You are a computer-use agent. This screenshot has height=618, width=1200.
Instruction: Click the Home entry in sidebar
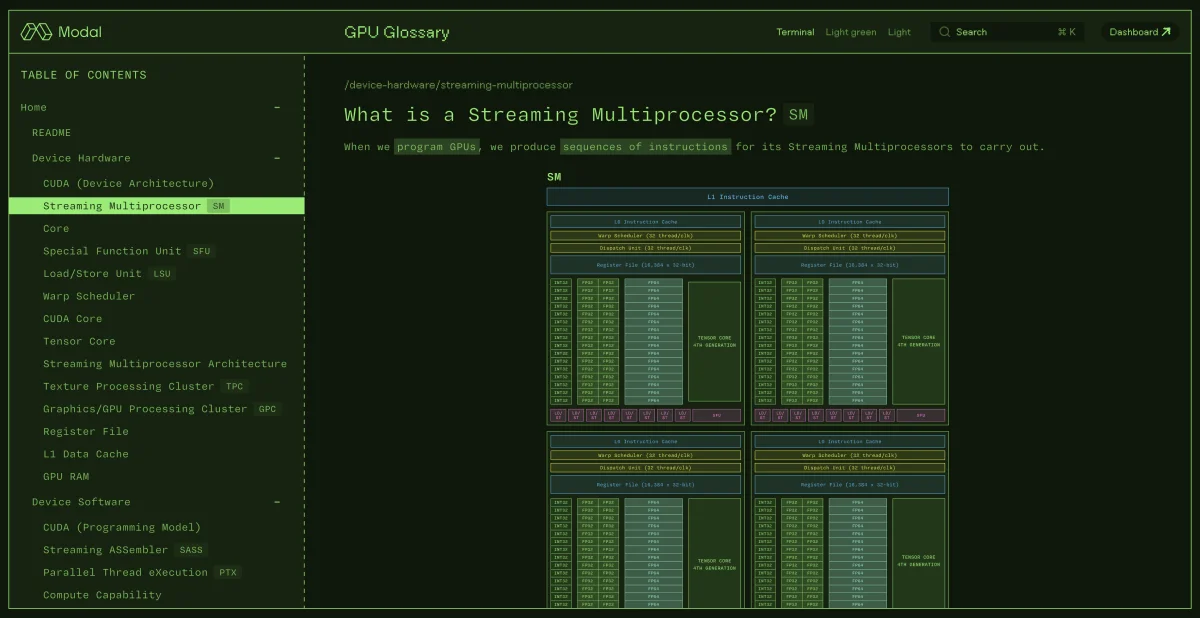33,107
